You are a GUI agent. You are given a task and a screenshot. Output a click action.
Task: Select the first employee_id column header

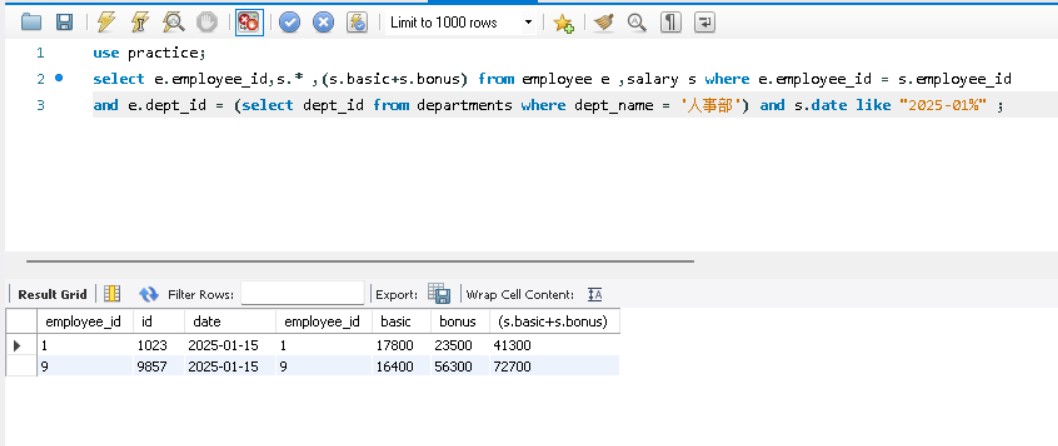coord(84,321)
